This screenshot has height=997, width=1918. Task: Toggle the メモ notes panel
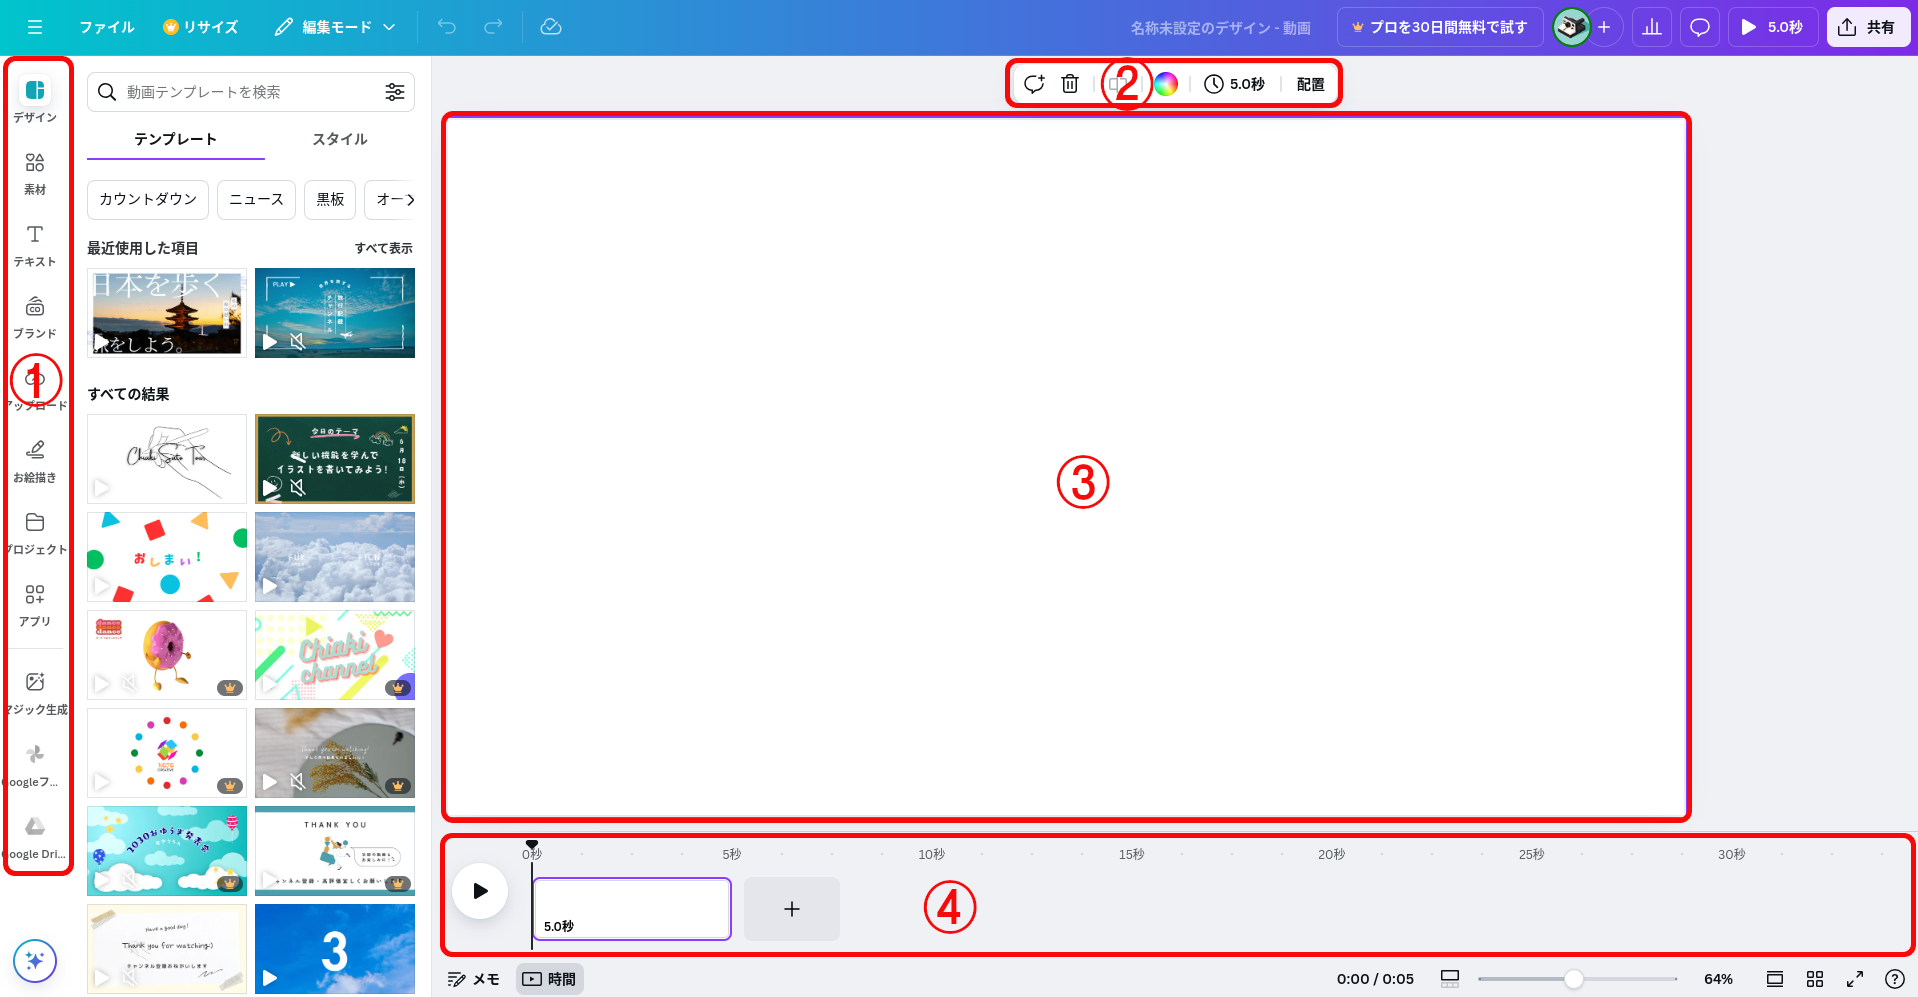tap(473, 979)
